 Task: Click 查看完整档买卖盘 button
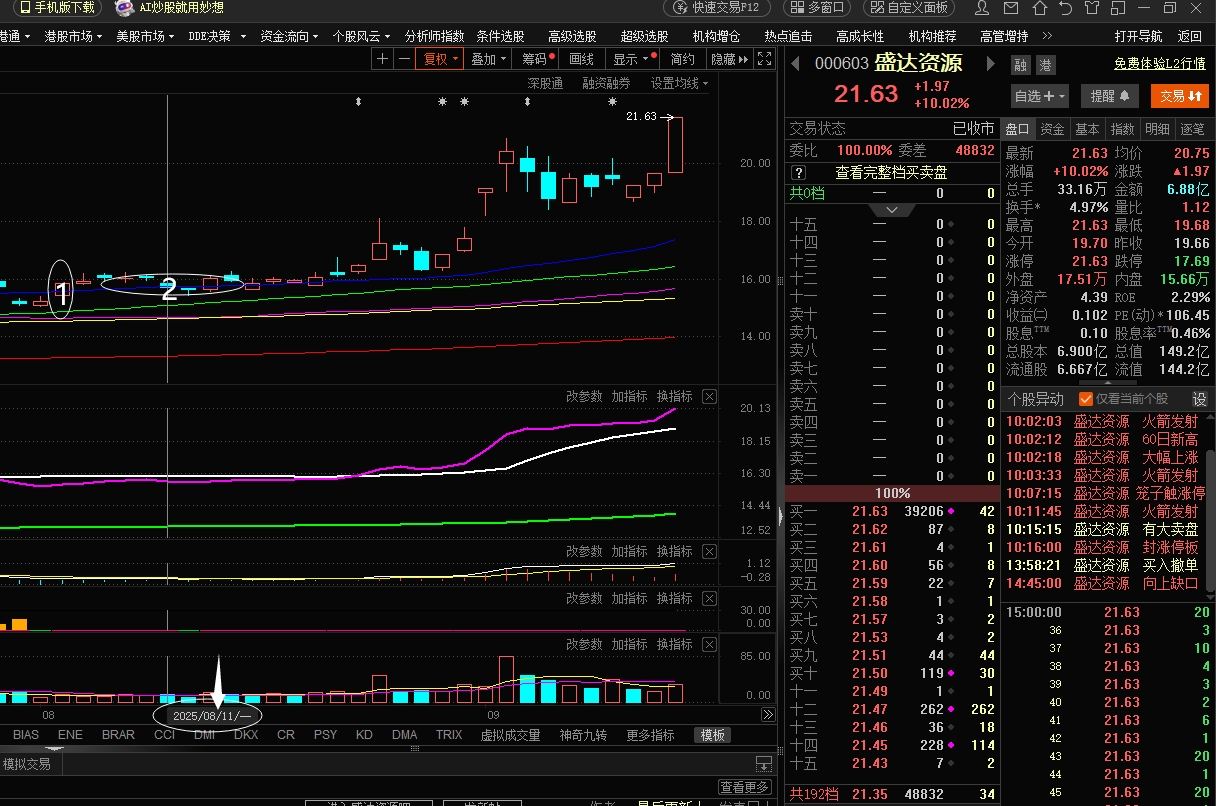coord(892,173)
